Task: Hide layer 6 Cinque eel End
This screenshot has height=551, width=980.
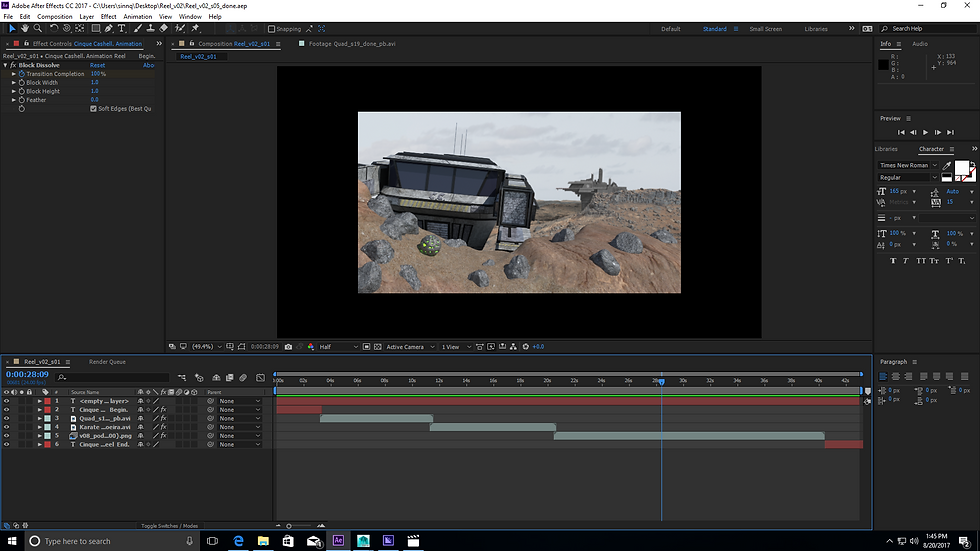Action: (x=6, y=445)
